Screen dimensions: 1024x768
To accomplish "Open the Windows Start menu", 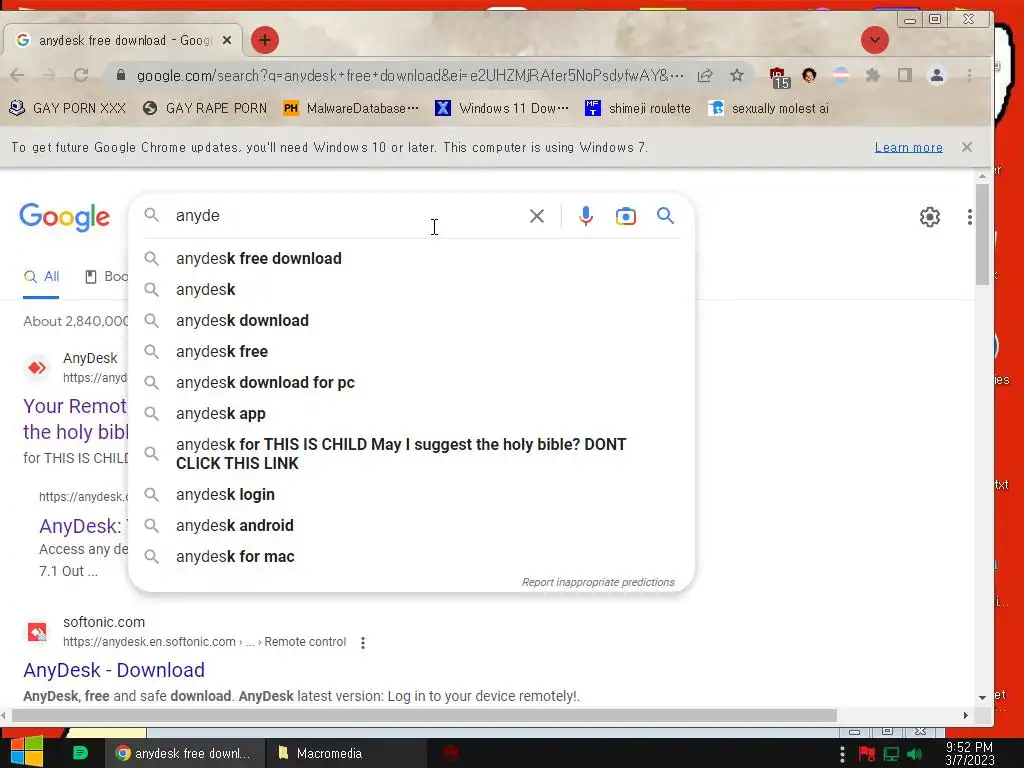I will tap(27, 752).
